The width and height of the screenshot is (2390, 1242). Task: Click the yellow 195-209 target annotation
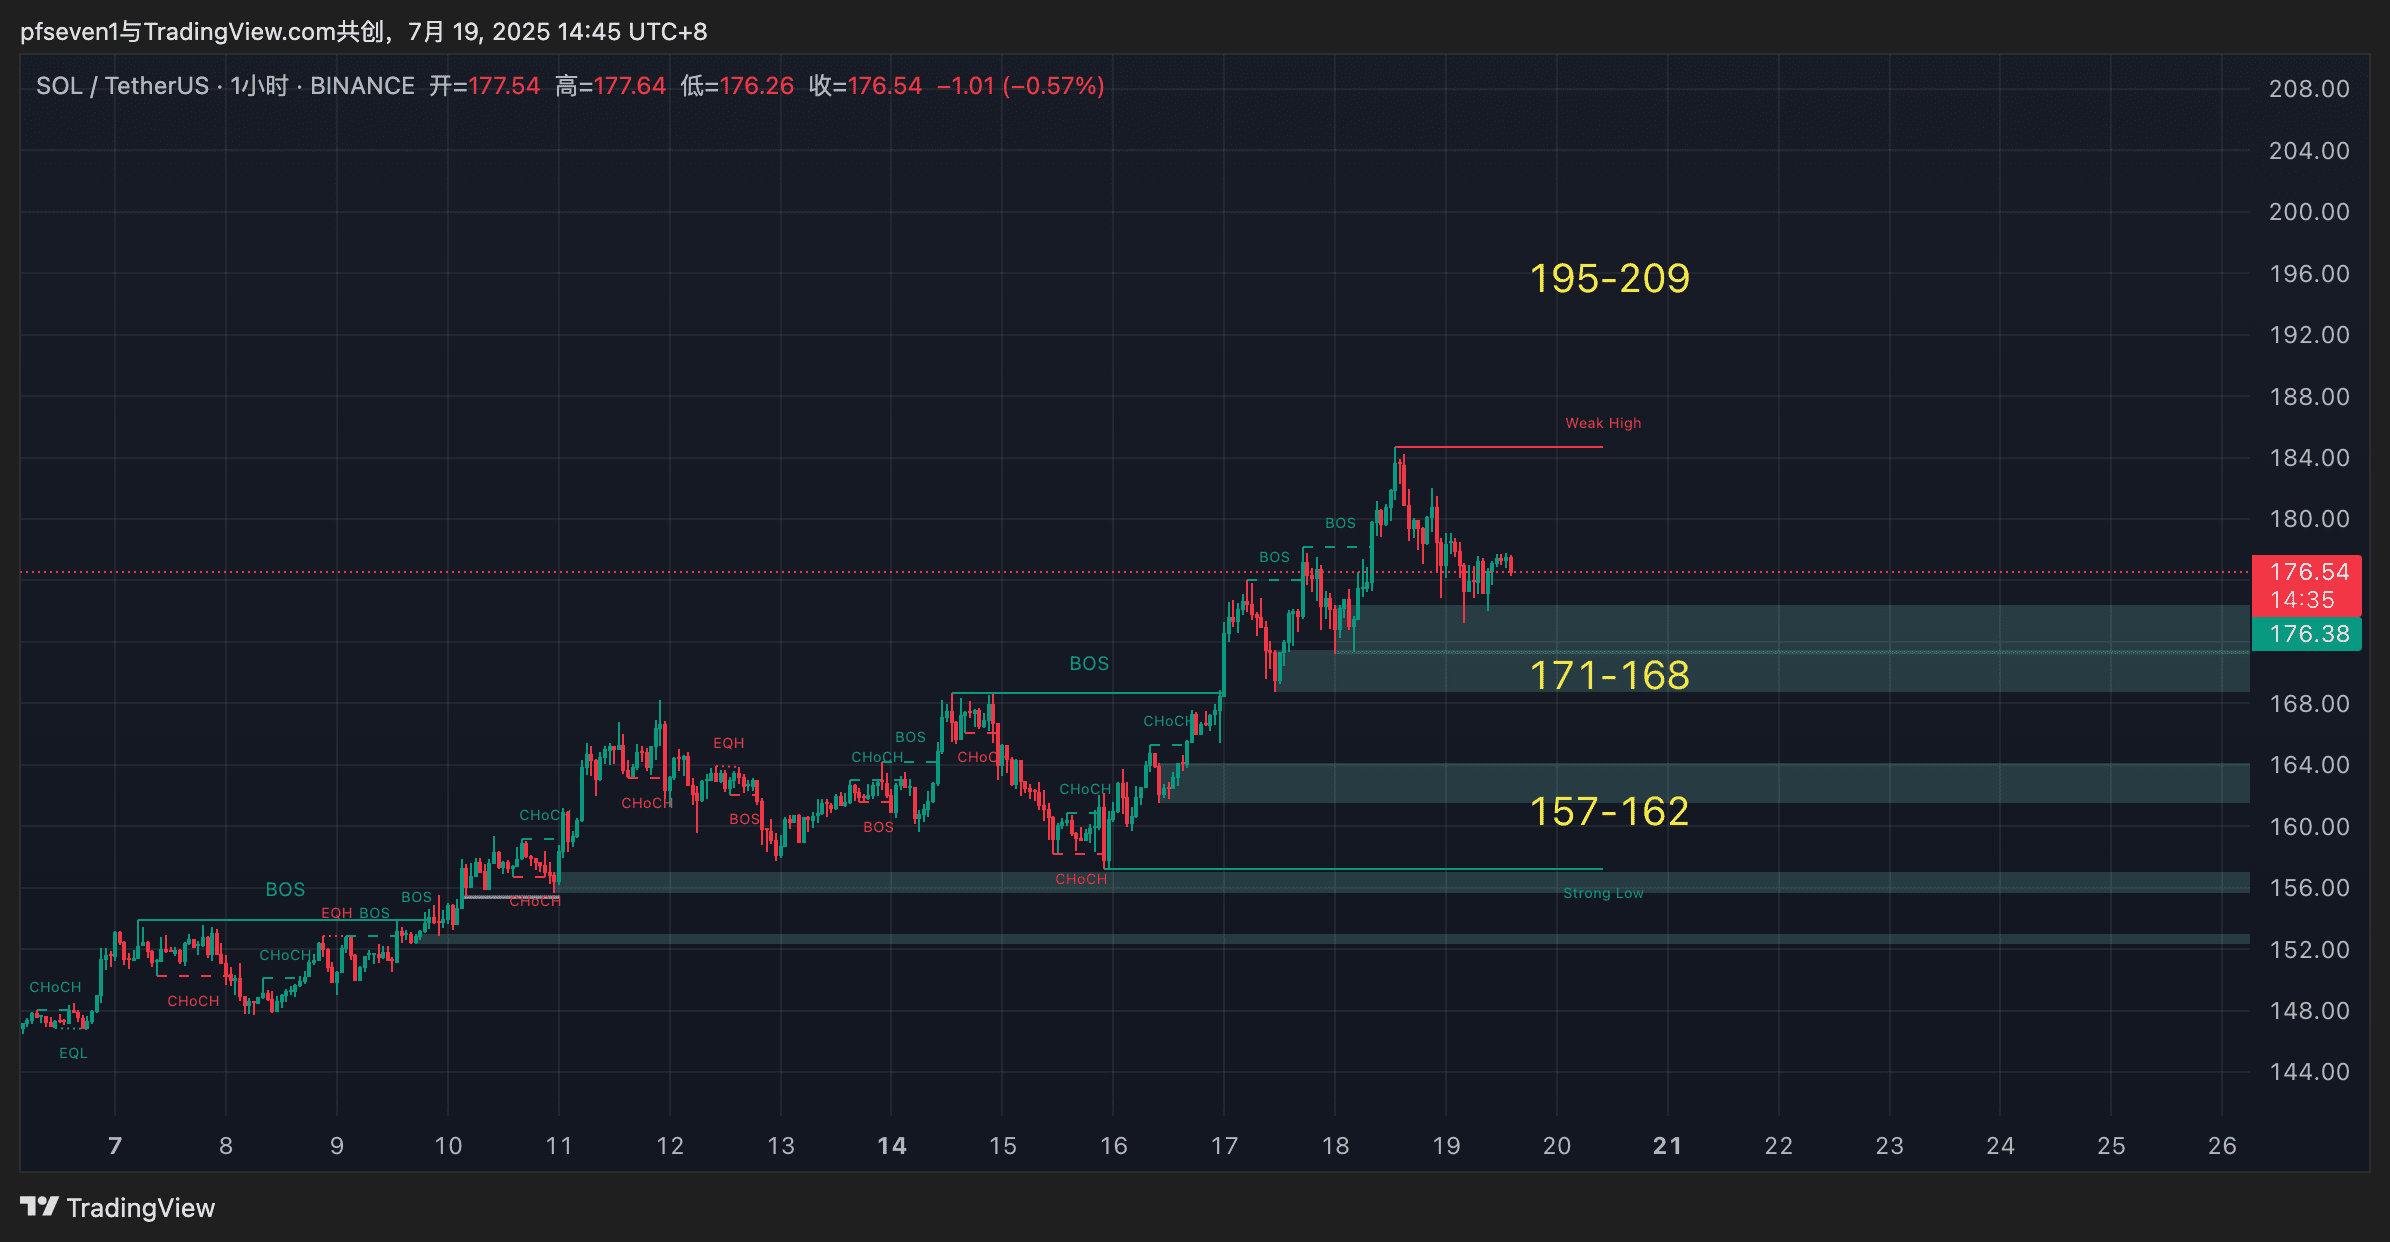(1609, 278)
